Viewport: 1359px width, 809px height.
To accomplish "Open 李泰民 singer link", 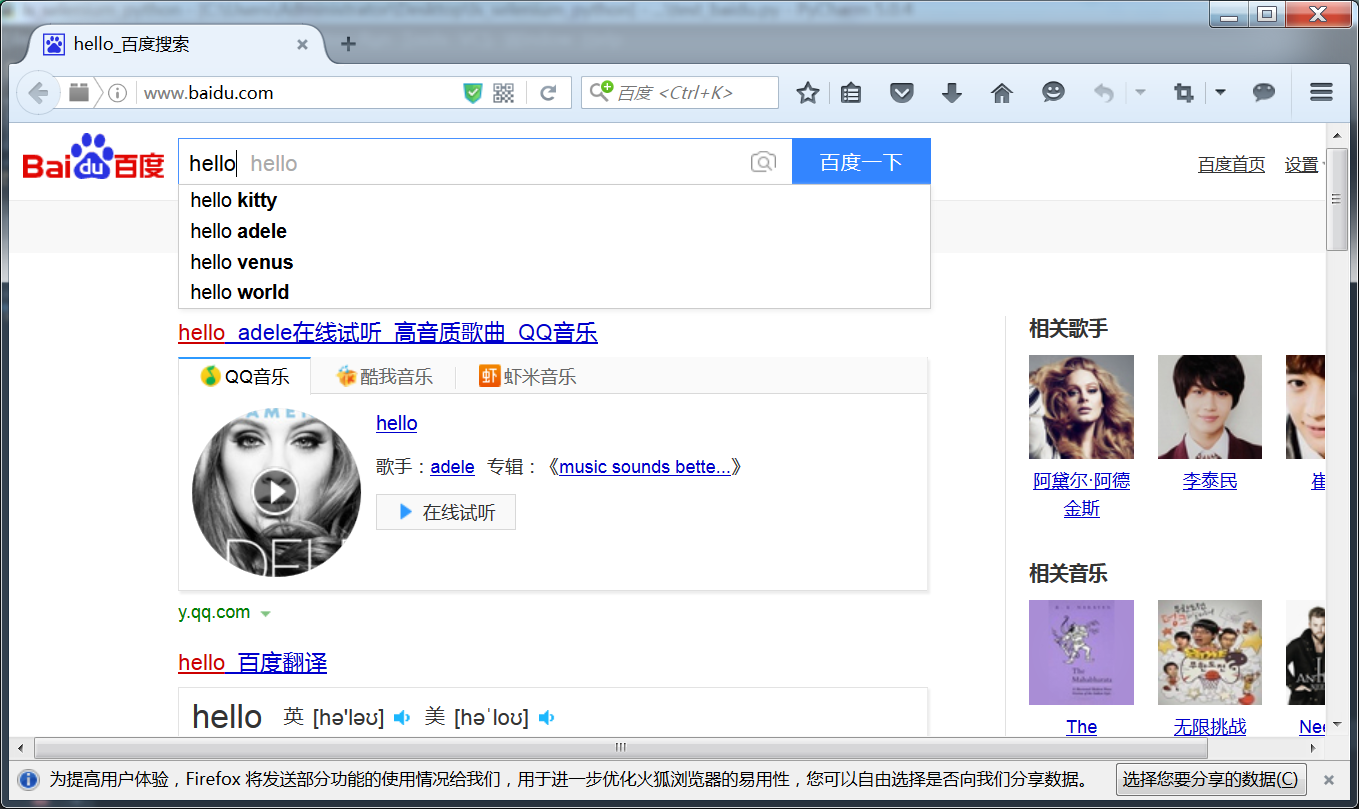I will pos(1210,481).
